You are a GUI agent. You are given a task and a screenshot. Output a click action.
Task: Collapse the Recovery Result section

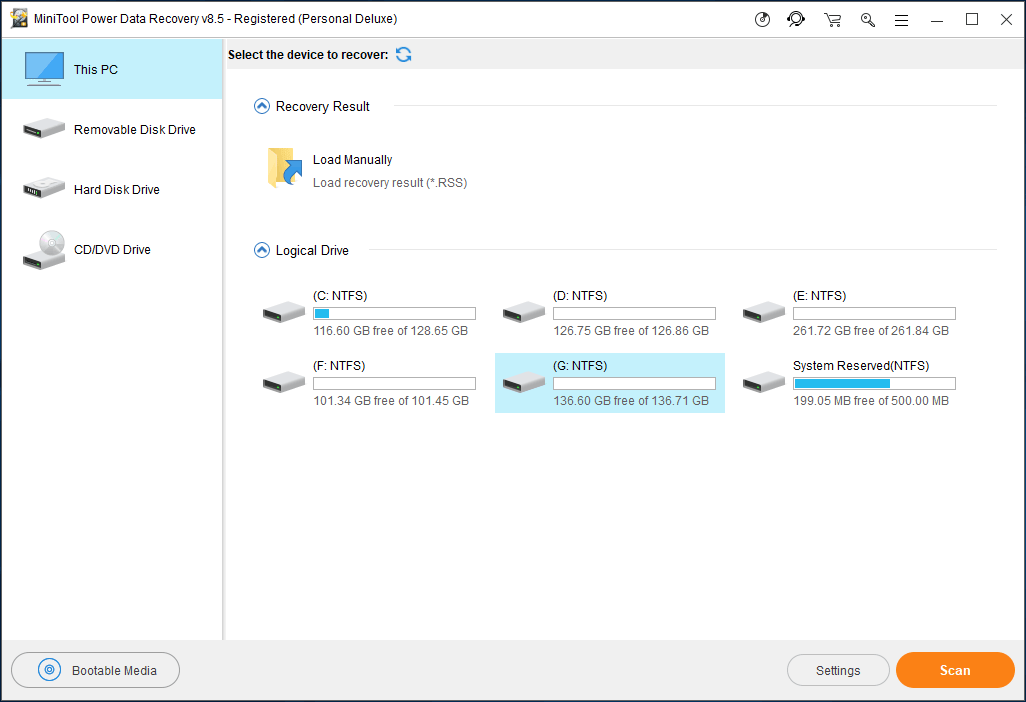262,106
